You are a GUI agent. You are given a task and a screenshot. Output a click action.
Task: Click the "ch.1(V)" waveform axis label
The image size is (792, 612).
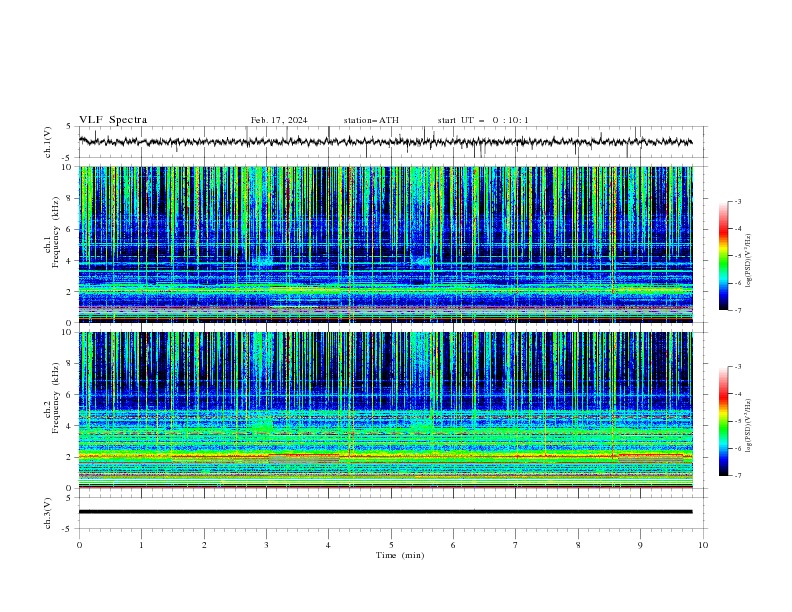pyautogui.click(x=48, y=142)
